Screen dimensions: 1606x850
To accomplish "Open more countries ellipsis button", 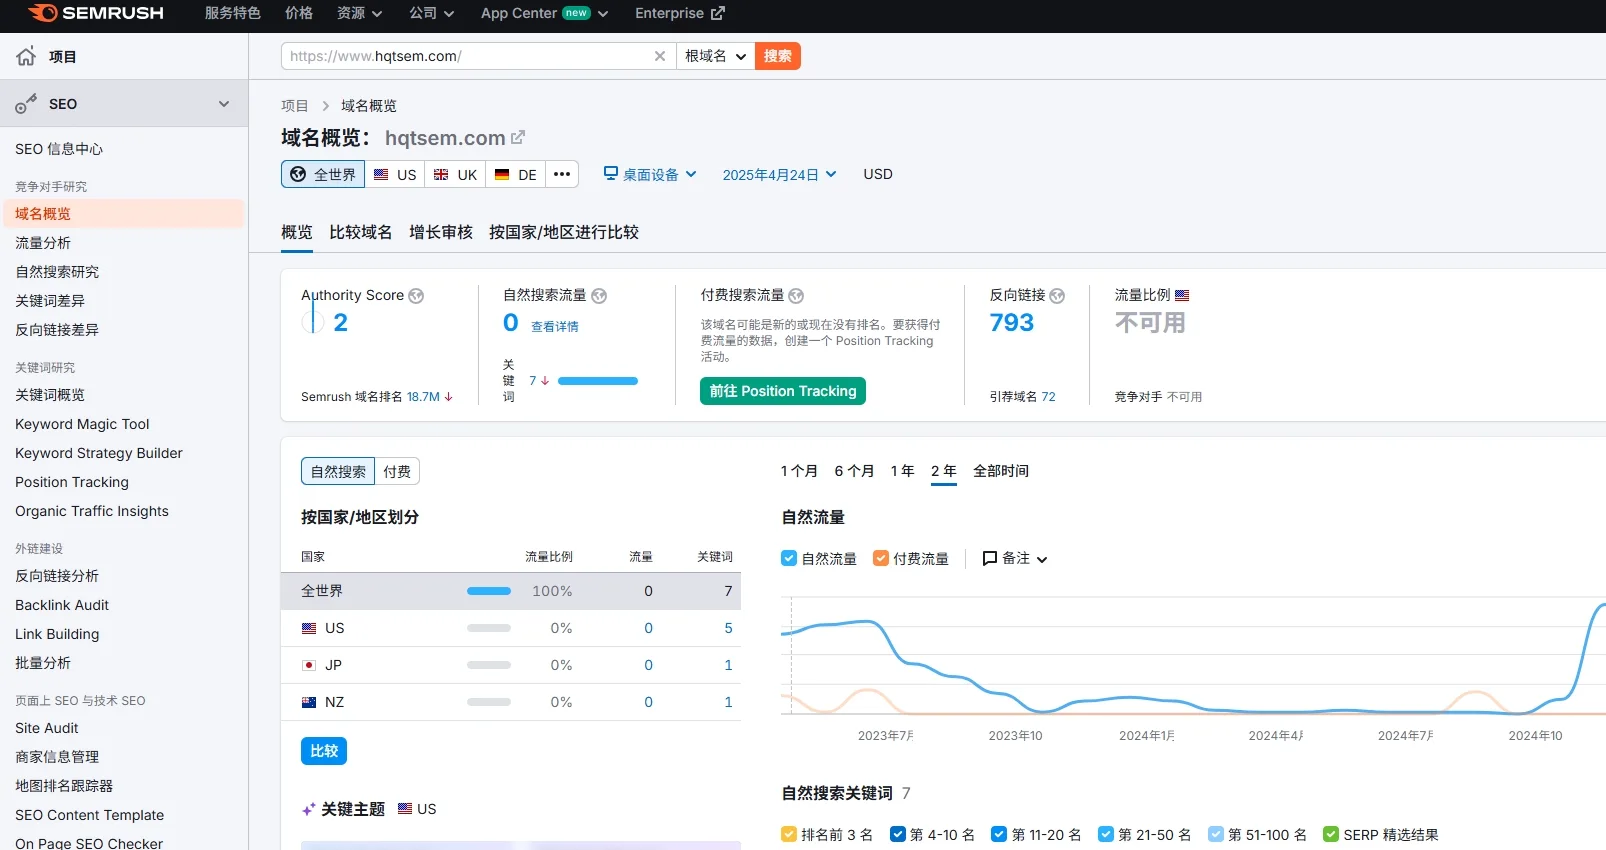I will [562, 174].
